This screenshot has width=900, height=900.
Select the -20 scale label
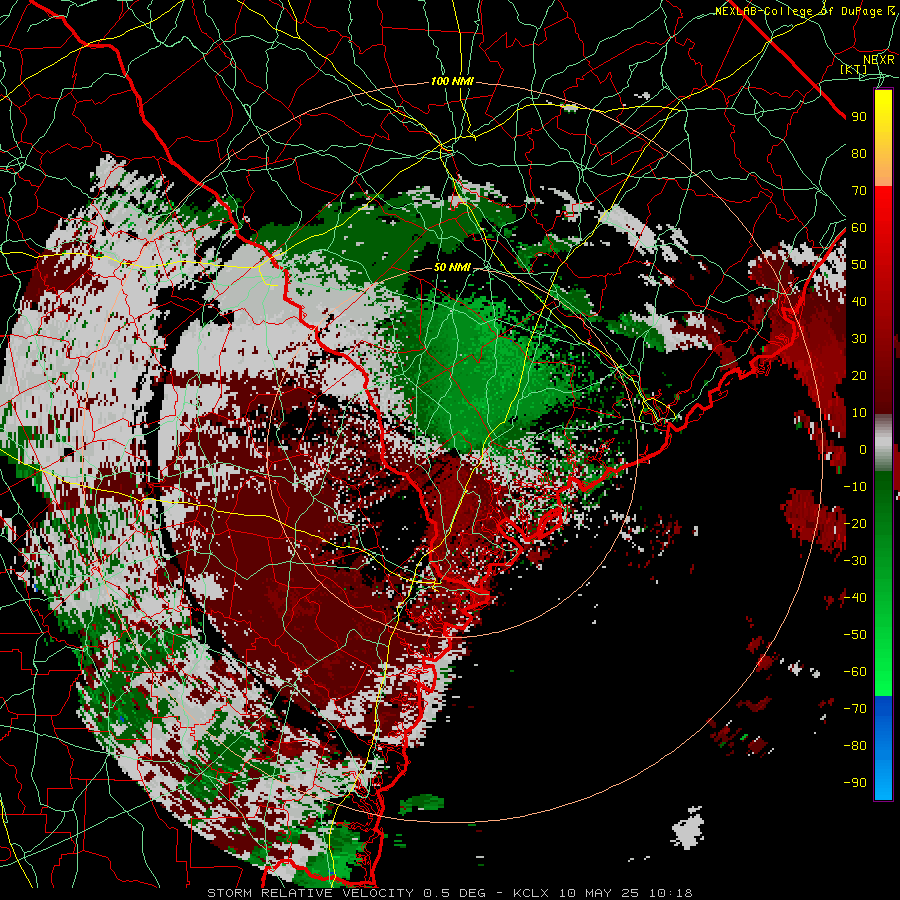855,524
